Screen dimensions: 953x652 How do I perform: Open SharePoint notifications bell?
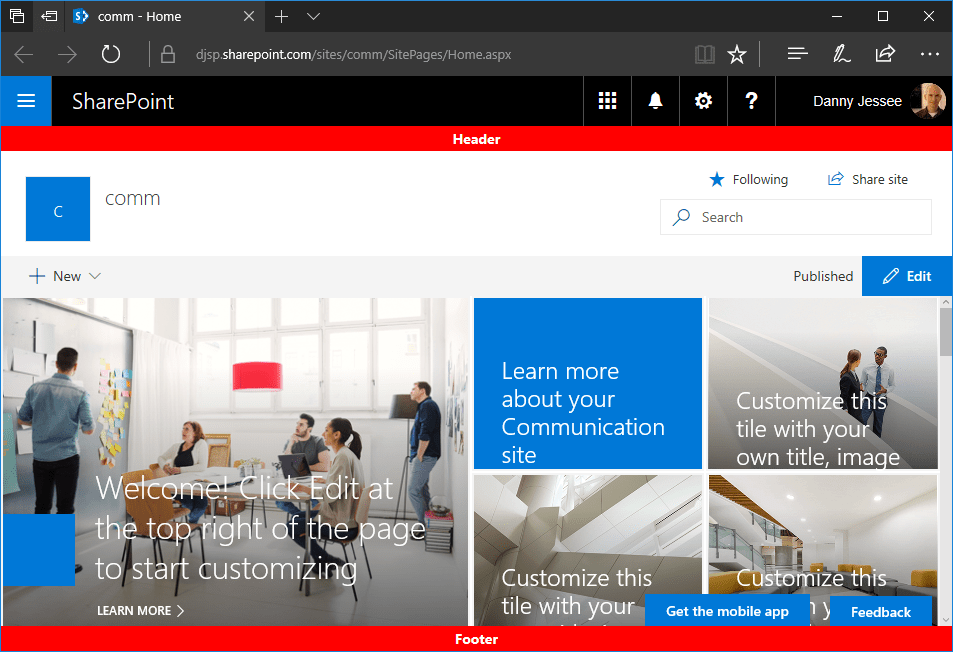655,101
